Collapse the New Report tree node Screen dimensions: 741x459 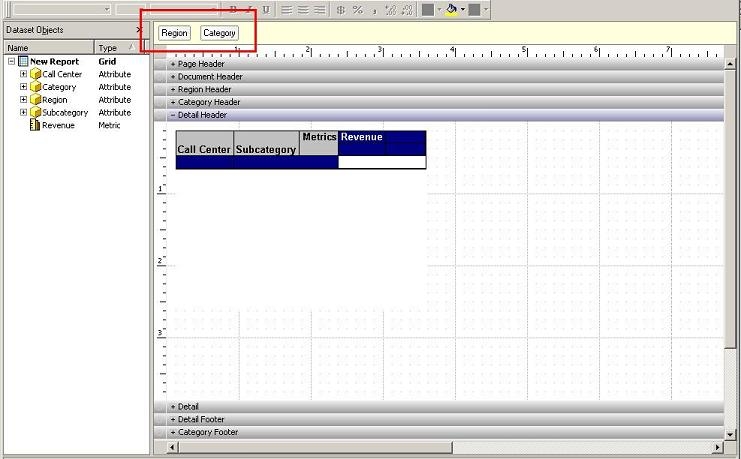11,62
